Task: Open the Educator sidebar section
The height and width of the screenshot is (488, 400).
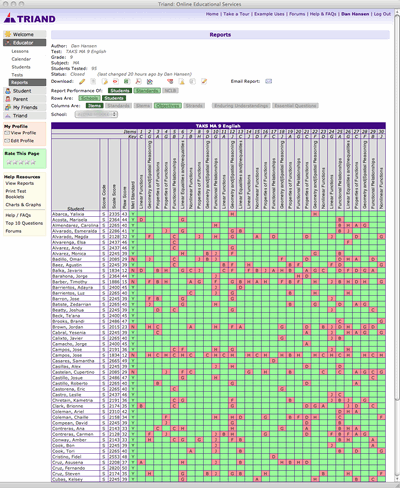Action: (25, 43)
